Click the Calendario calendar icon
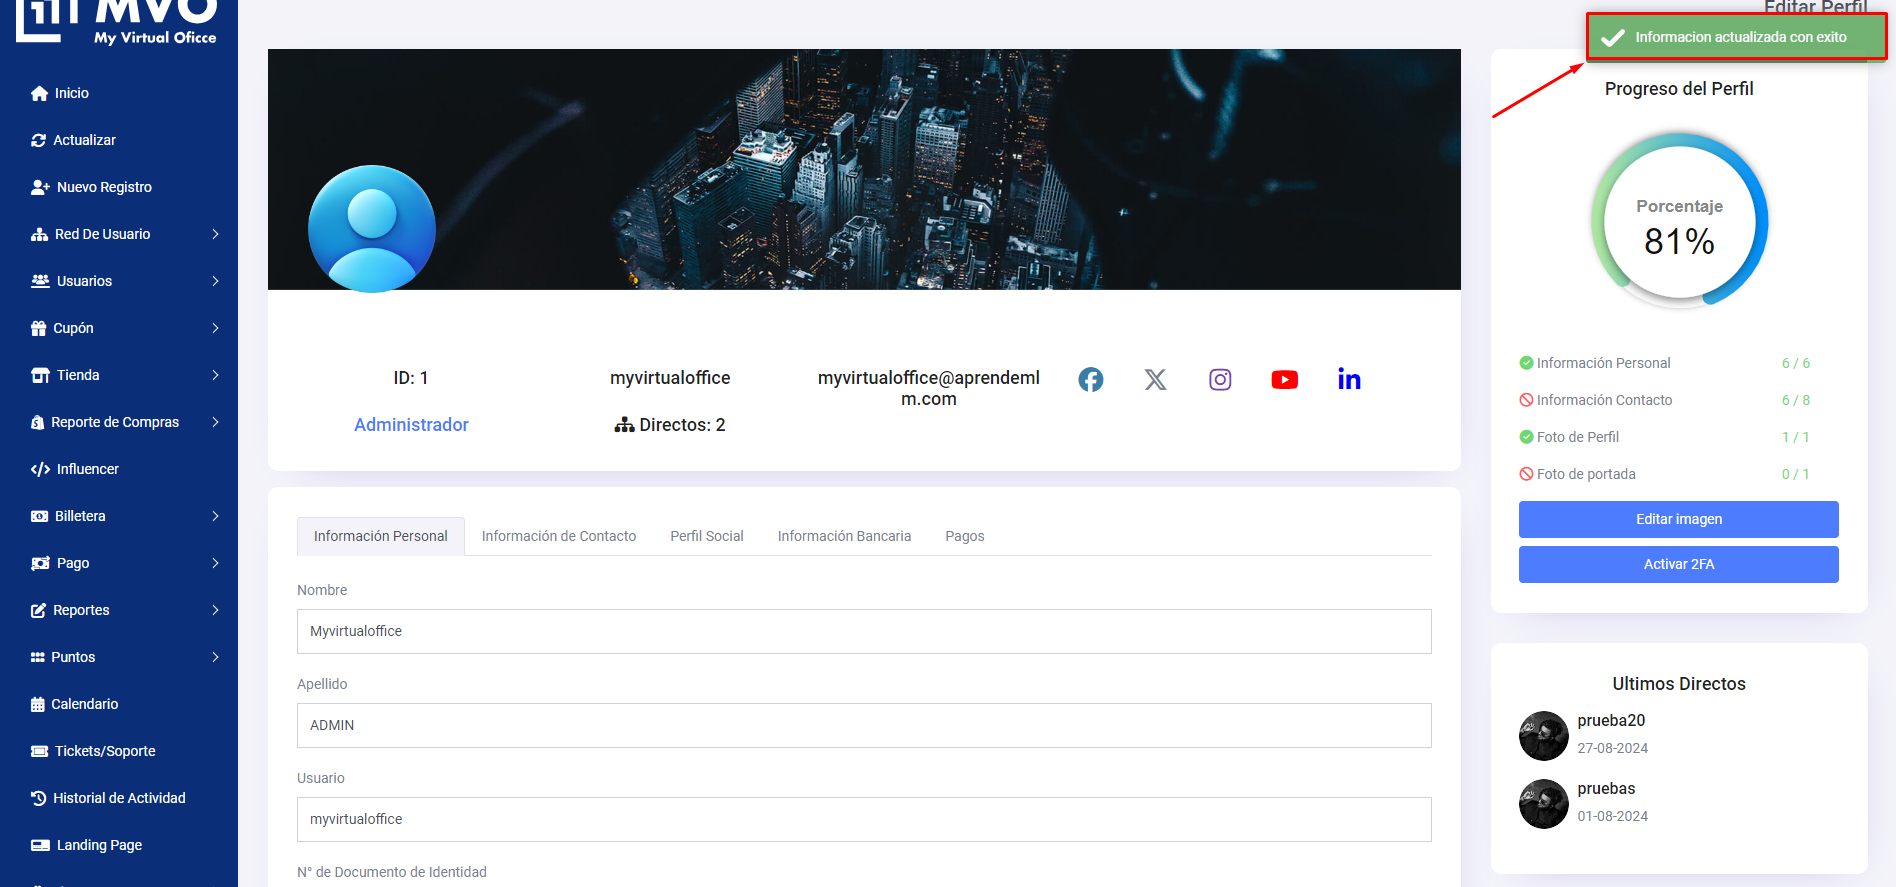 pos(38,704)
